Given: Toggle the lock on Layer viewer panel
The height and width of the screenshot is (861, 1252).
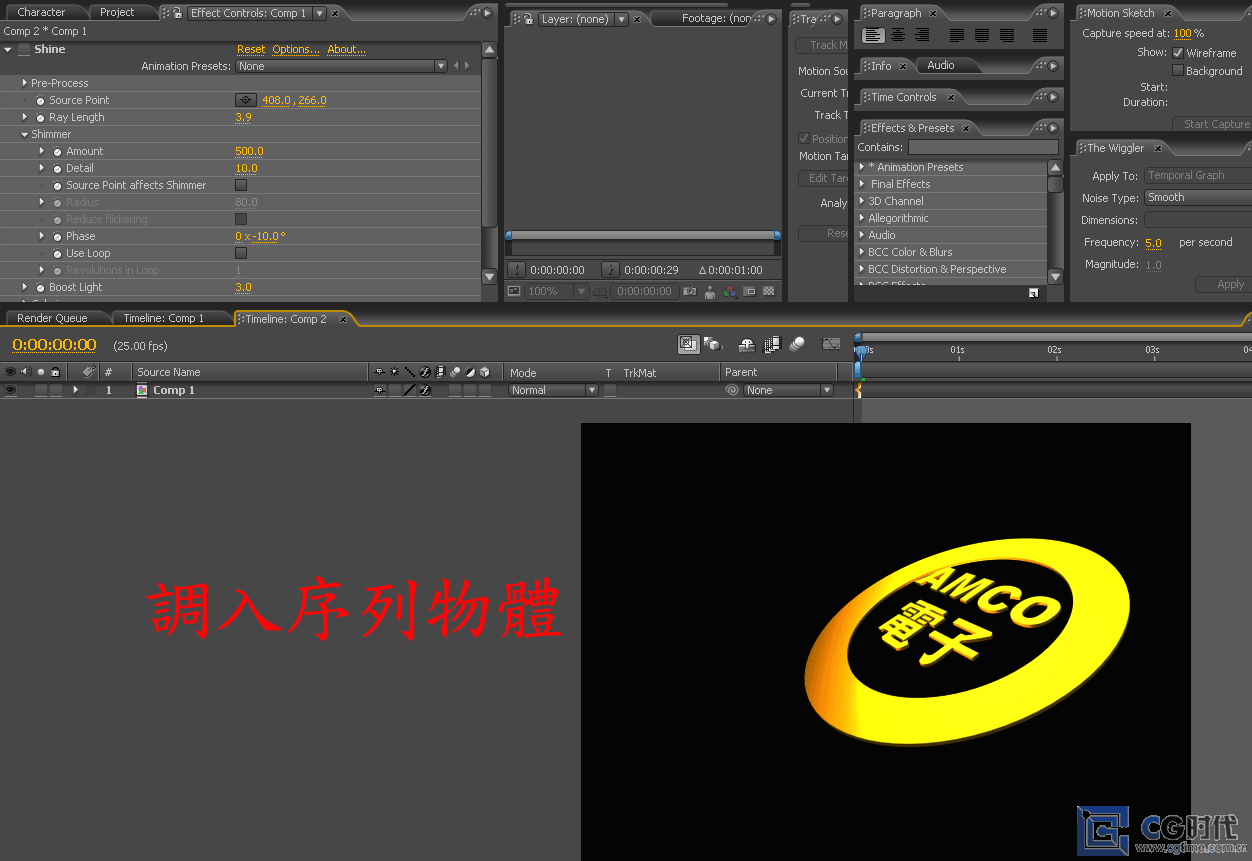Looking at the screenshot, I should point(528,19).
